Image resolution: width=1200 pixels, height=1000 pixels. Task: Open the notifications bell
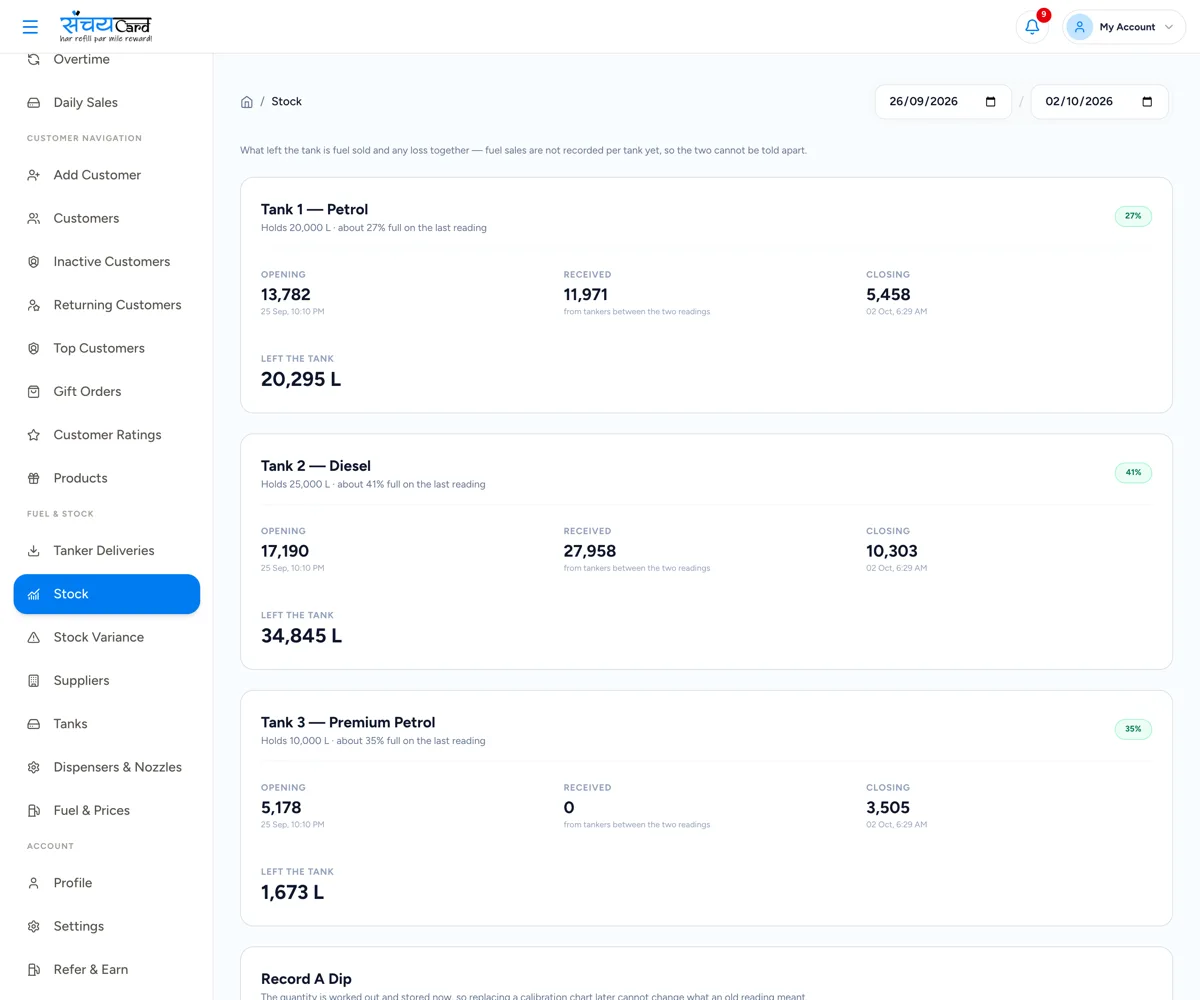(x=1032, y=27)
